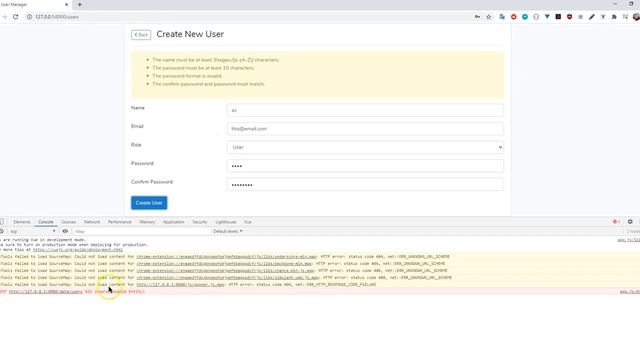Image resolution: width=640 pixels, height=360 pixels.
Task: Select the 'password format is invalid' message
Action: 187,76
